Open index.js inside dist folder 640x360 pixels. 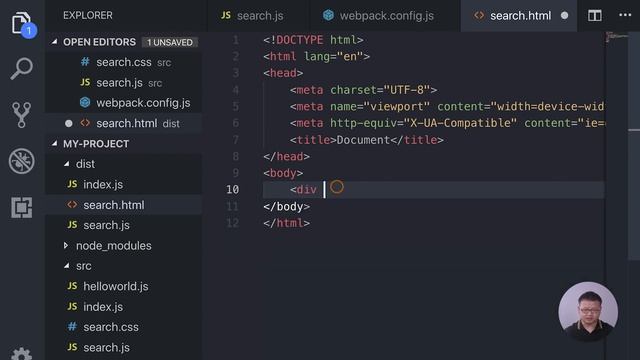tap(123, 184)
